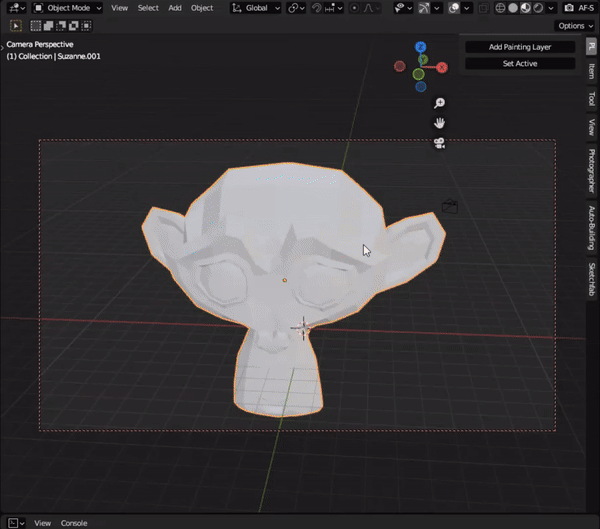Choose set new selection mode

(x=36, y=26)
